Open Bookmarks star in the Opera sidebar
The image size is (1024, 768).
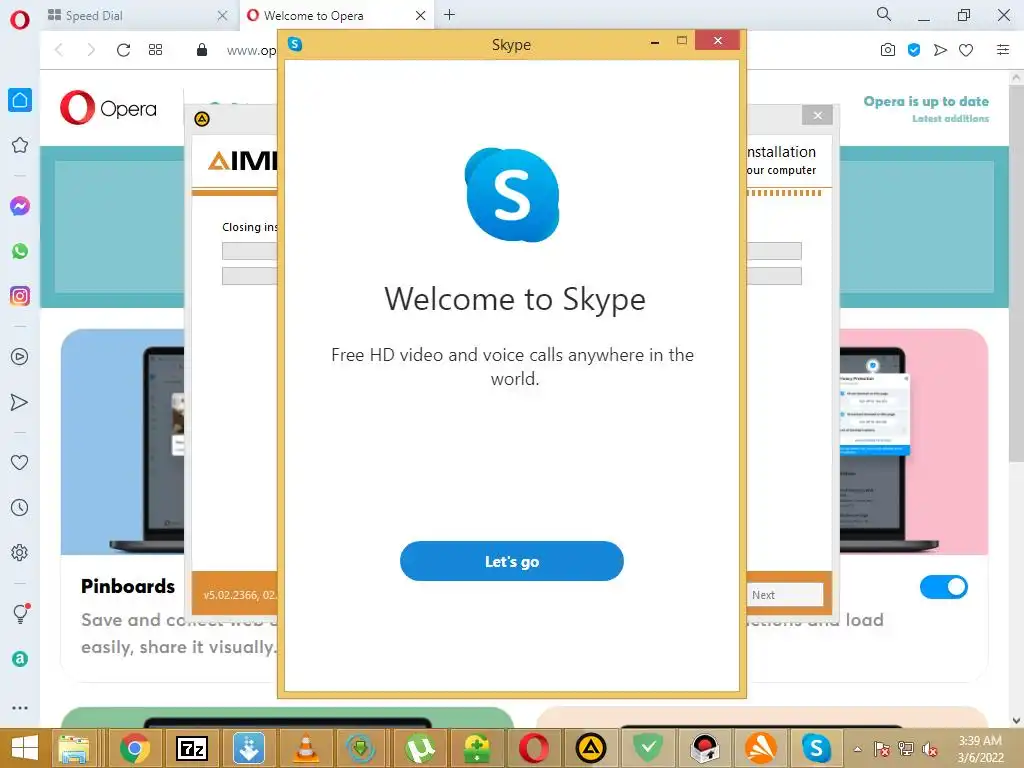click(20, 145)
